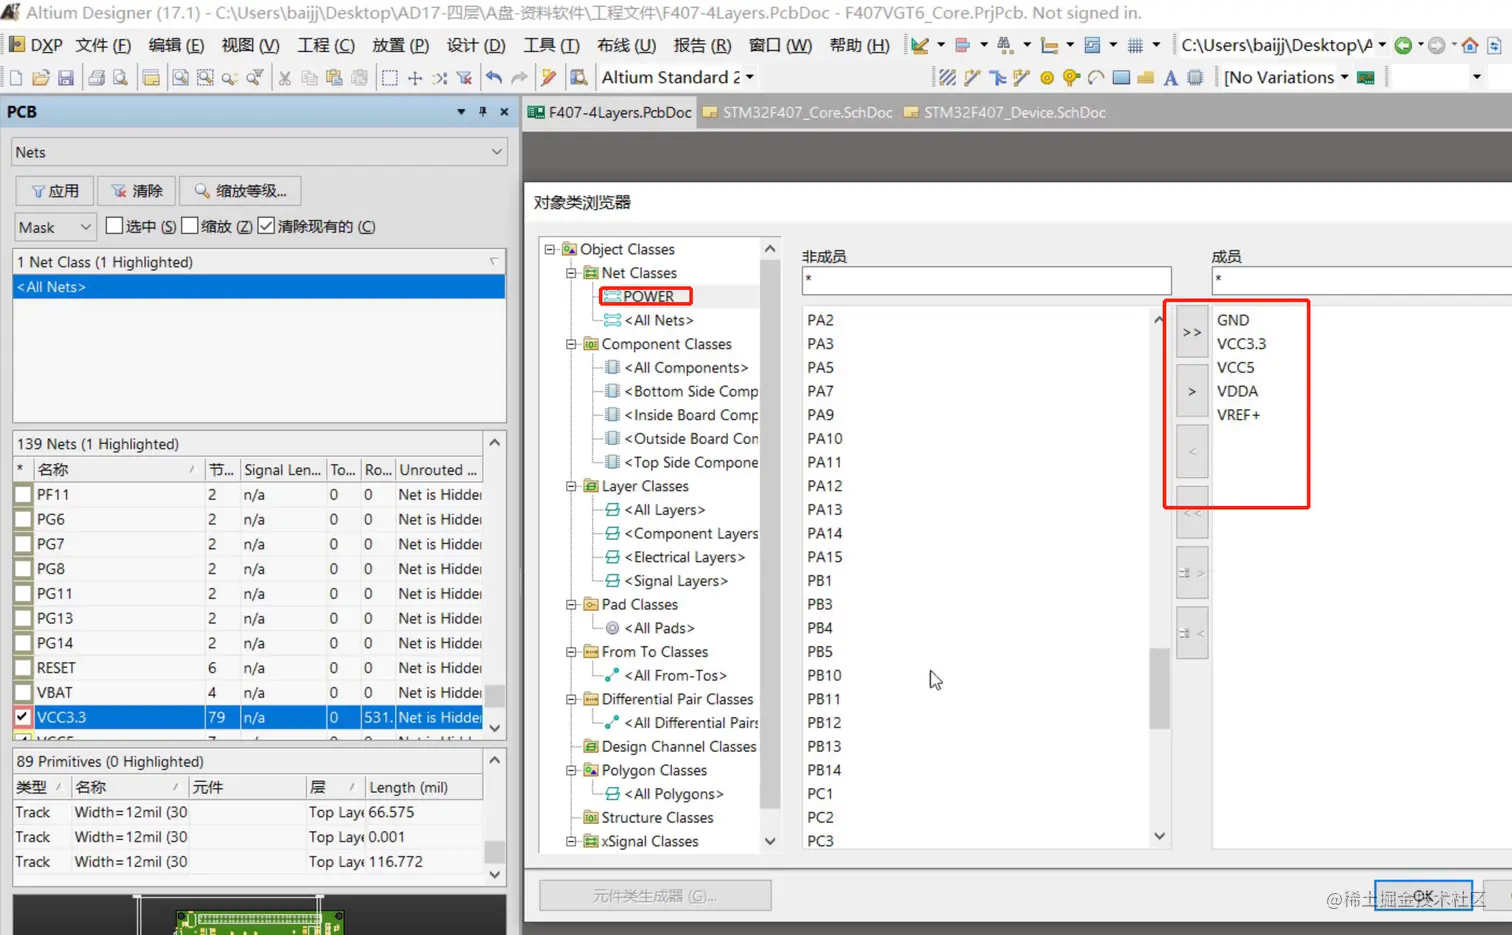Click the cut scissors toolbar icon
Screen dimensions: 1512x935
pyautogui.click(x=285, y=78)
